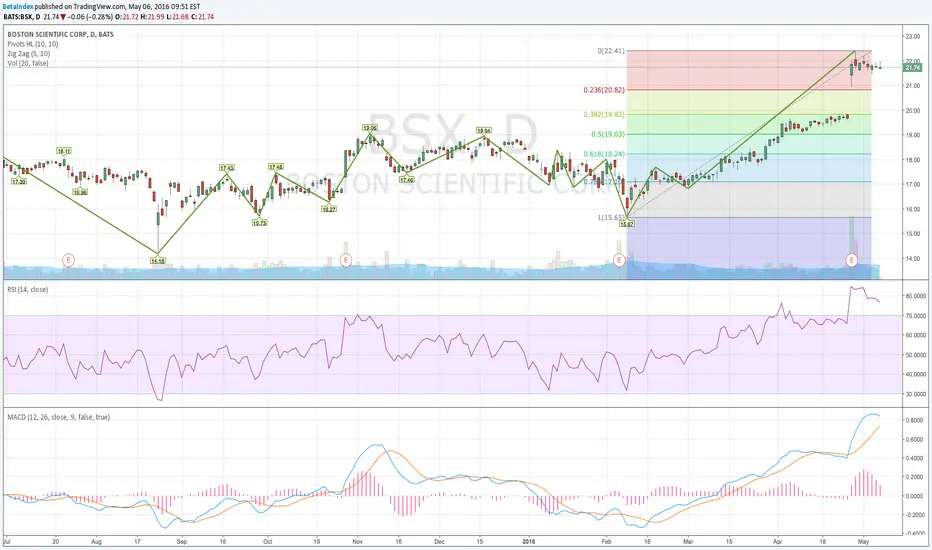Image resolution: width=932 pixels, height=550 pixels.
Task: Click the earnings E marker in February
Action: [619, 260]
